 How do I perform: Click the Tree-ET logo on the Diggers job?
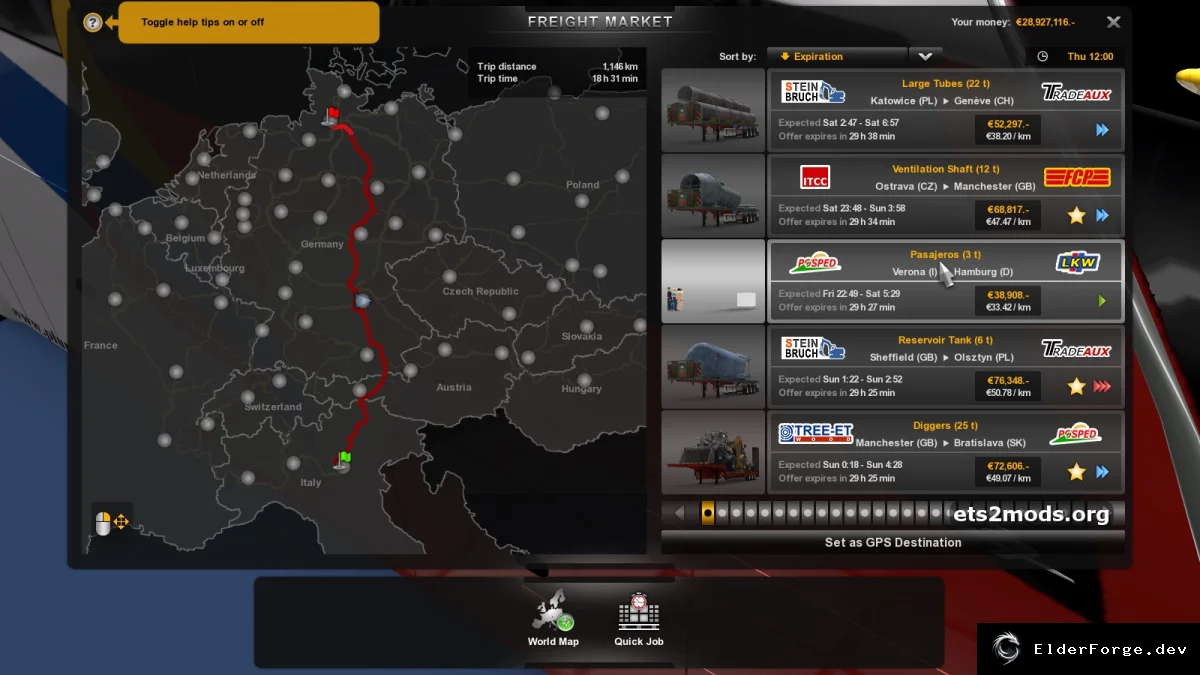click(x=816, y=434)
